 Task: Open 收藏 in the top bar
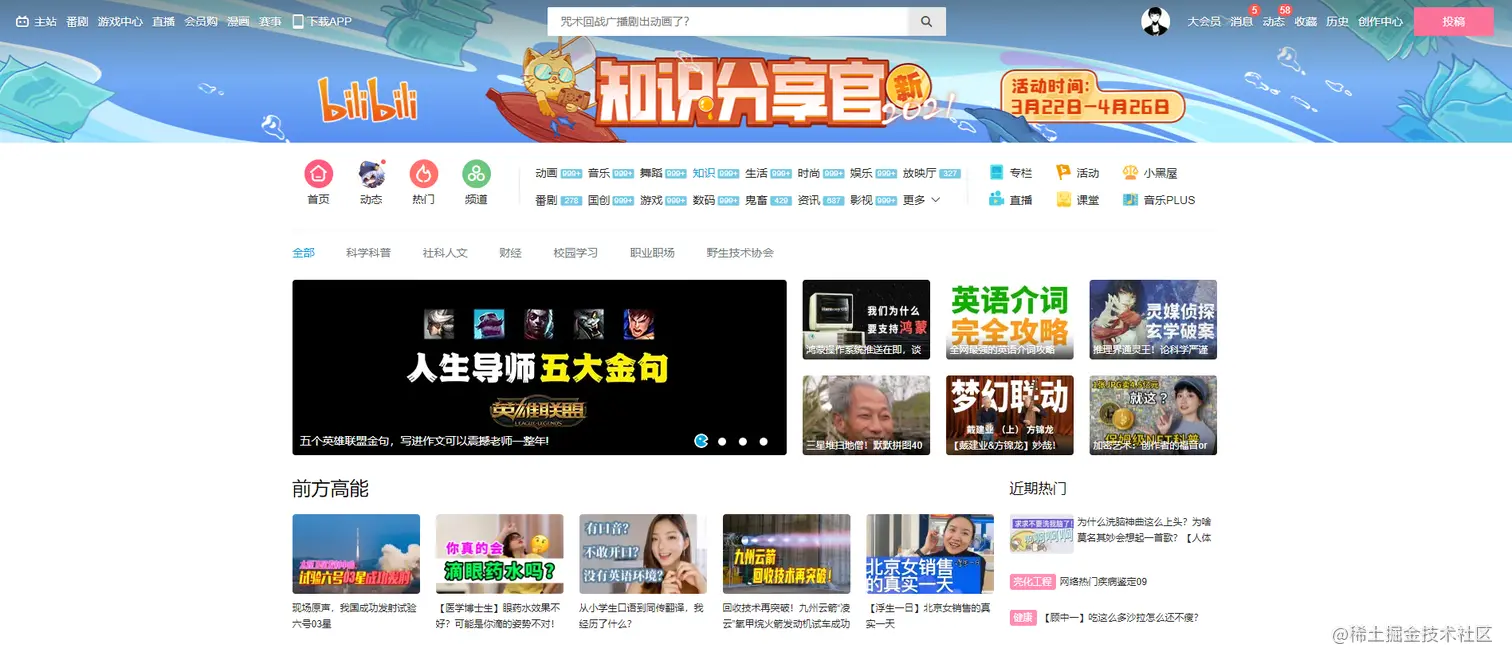[x=1305, y=21]
